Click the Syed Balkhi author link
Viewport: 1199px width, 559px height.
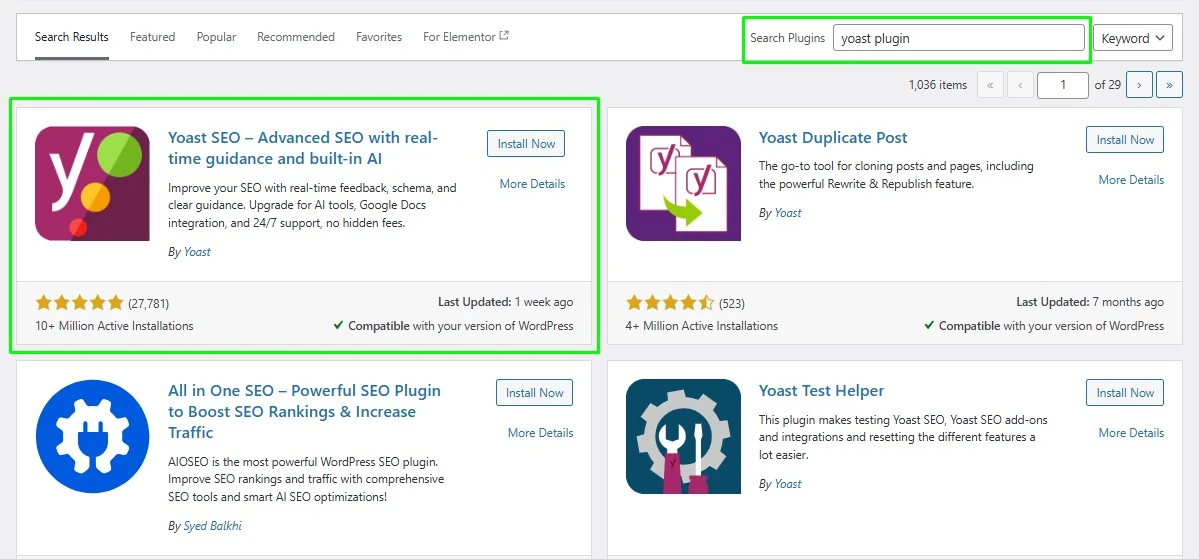coord(213,526)
